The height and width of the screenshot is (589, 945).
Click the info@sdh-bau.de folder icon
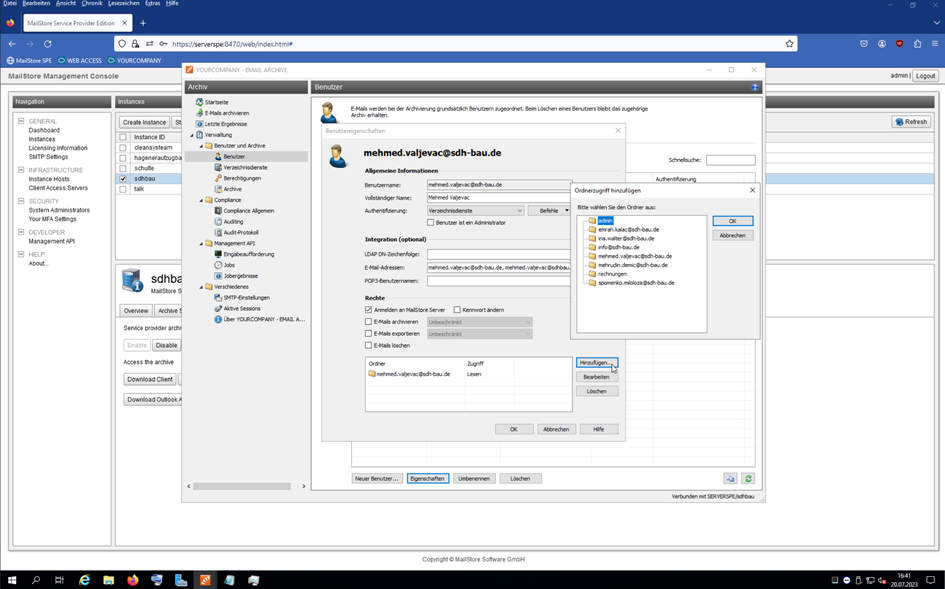click(x=592, y=247)
